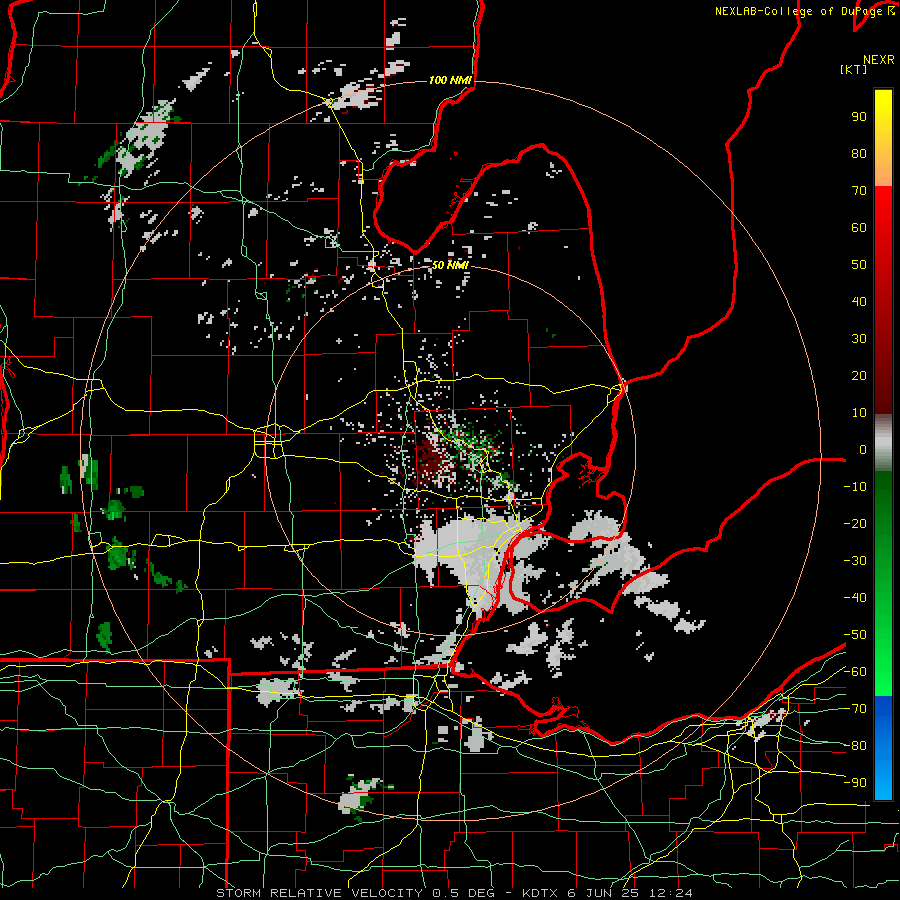Viewport: 900px width, 900px height.
Task: Click the 50 NMI range ring label
Action: pyautogui.click(x=450, y=265)
